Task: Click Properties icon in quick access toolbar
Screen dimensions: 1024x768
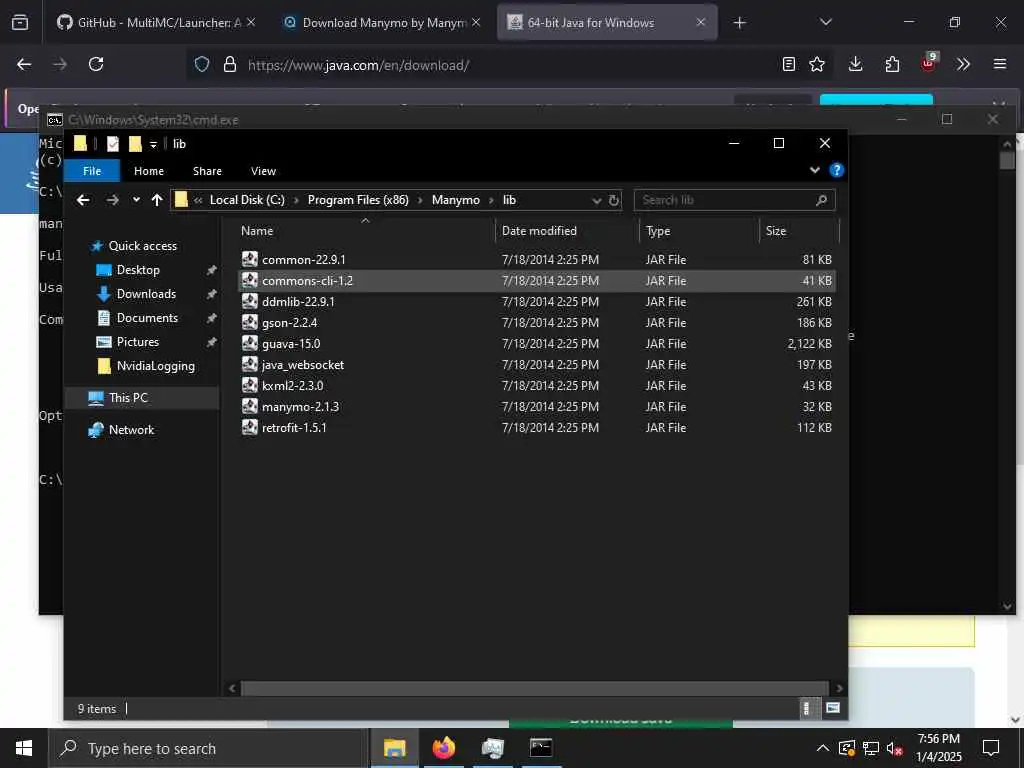Action: [x=113, y=144]
